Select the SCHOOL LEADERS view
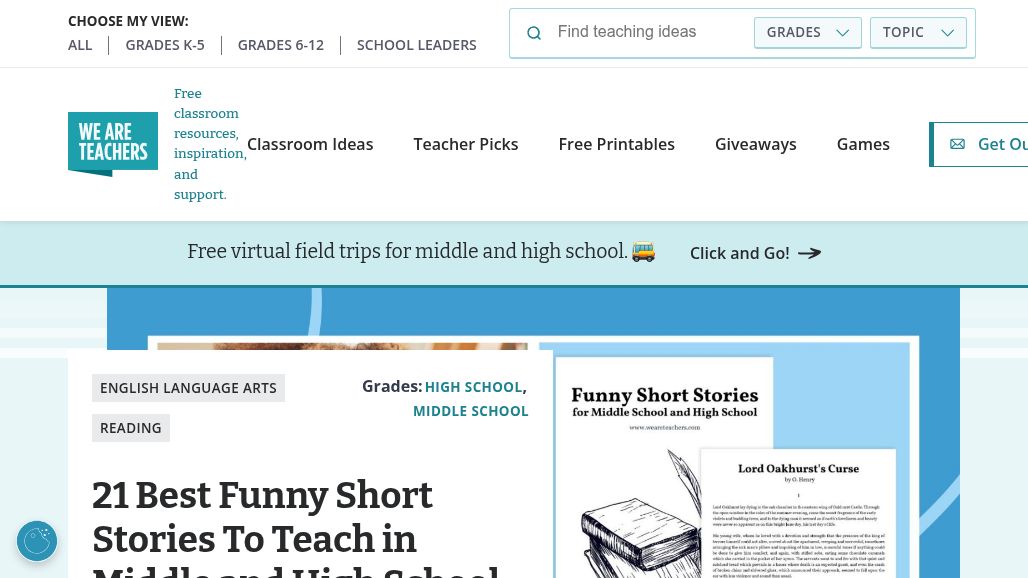 [x=417, y=45]
